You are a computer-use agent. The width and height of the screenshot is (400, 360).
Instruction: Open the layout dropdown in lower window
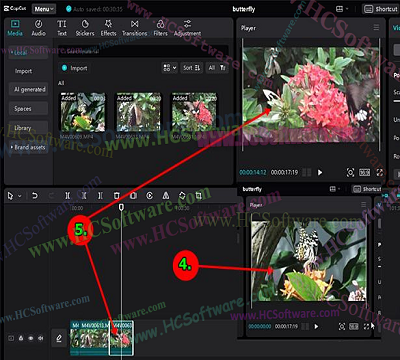pos(334,189)
